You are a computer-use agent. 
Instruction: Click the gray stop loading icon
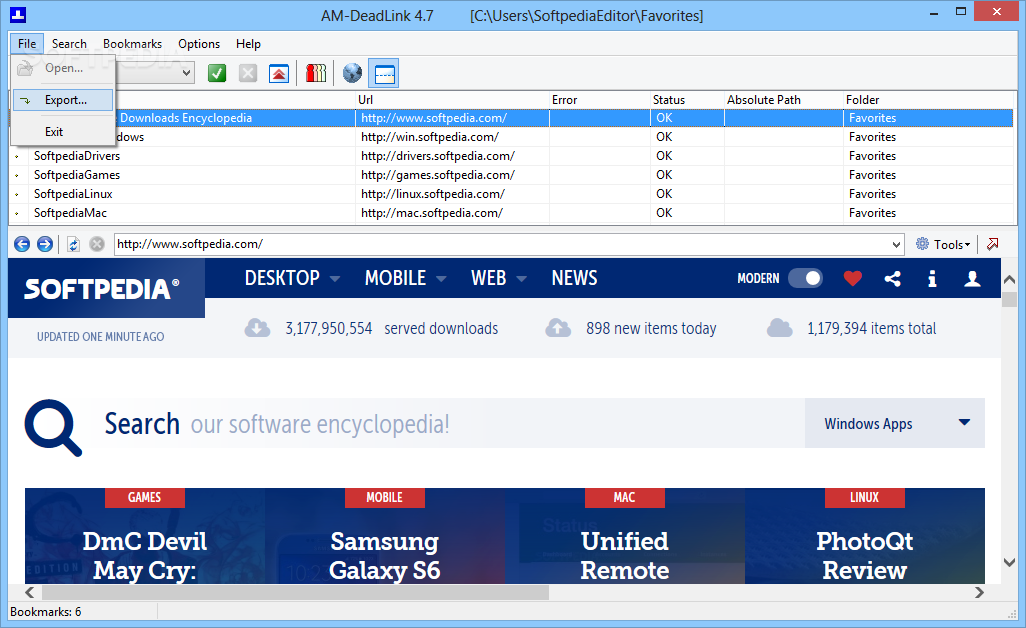coord(97,244)
